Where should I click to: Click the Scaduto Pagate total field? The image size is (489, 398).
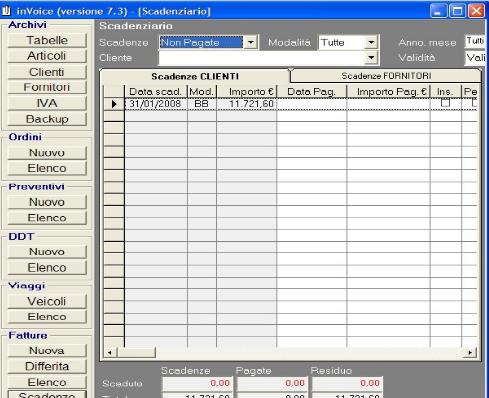pos(273,383)
